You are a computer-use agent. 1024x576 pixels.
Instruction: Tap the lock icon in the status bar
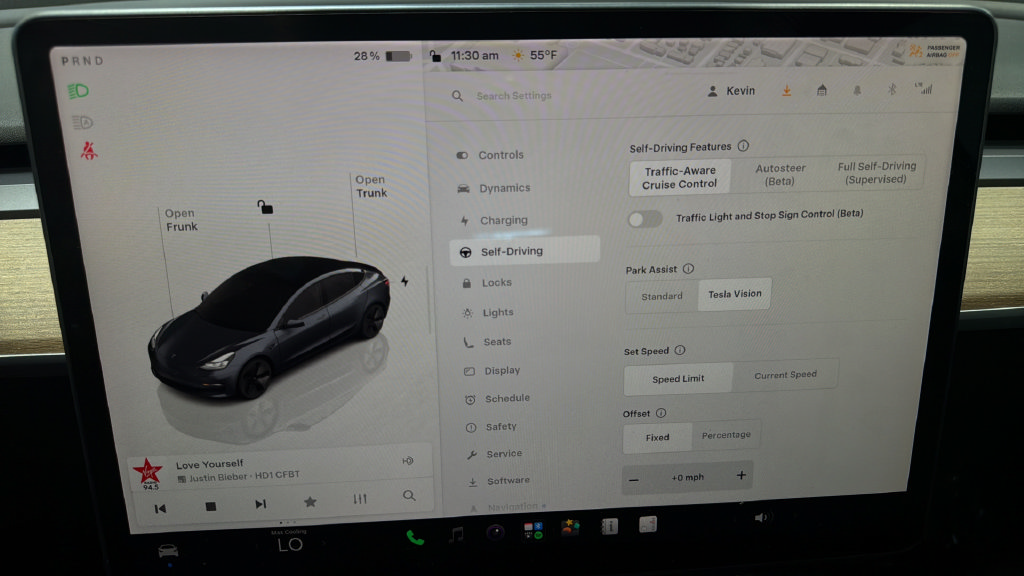(x=435, y=56)
